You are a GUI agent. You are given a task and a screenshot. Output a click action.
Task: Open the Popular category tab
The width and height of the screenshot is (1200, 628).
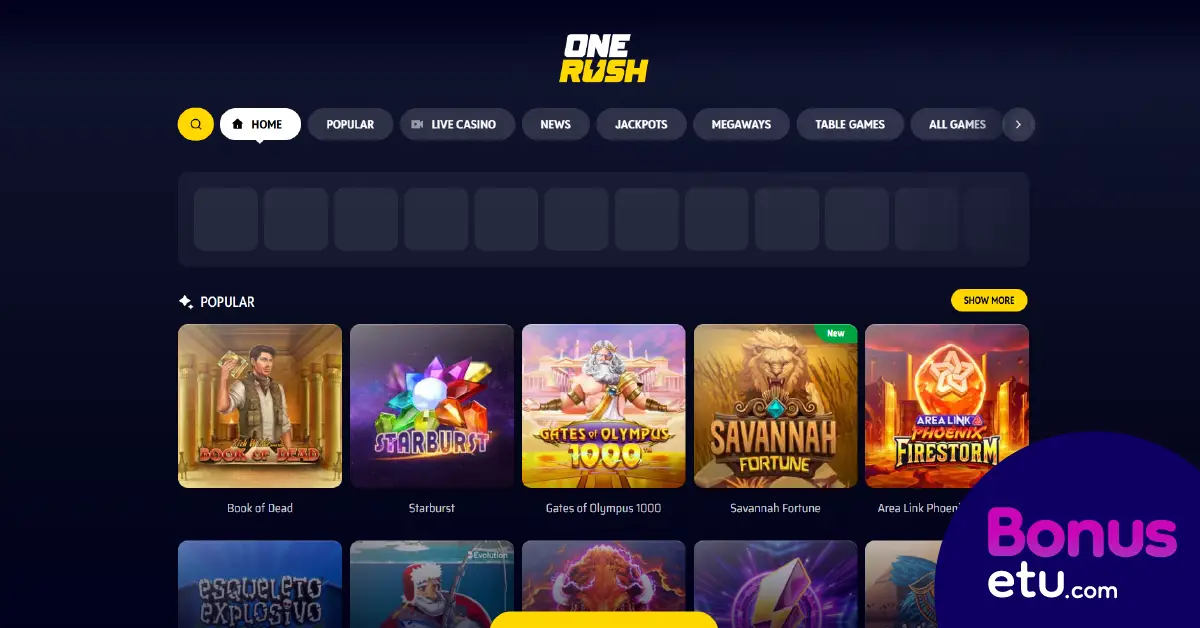[x=350, y=124]
